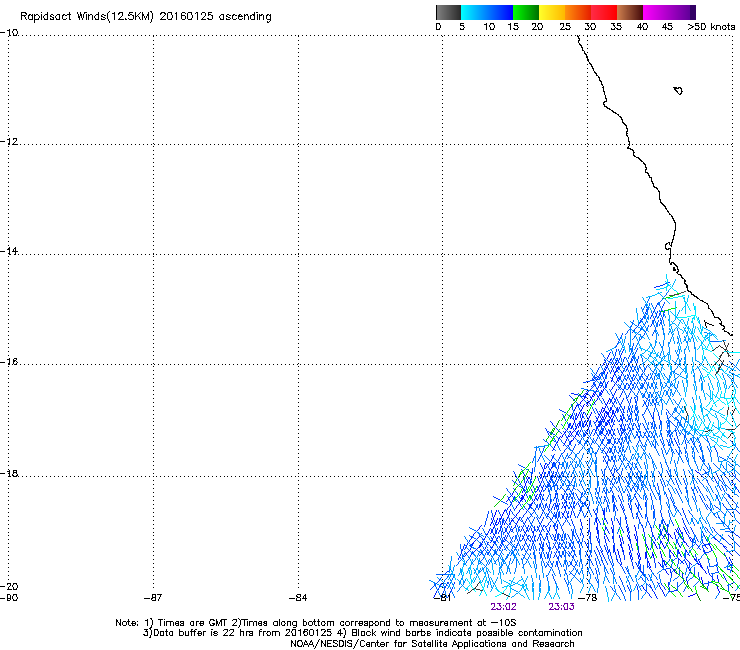The image size is (740, 650).
Task: Click the NOAA/NESDIS credit line
Action: pos(432,644)
